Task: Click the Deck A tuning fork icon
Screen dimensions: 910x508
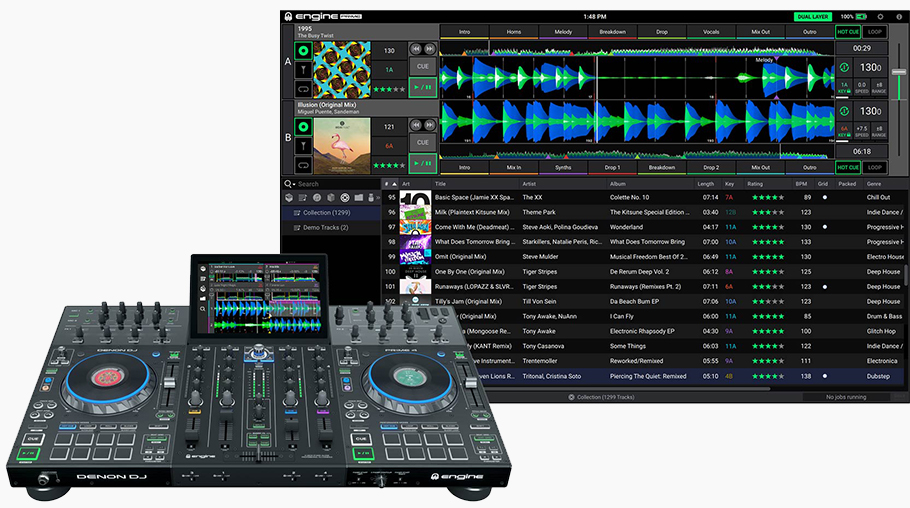Action: [303, 70]
